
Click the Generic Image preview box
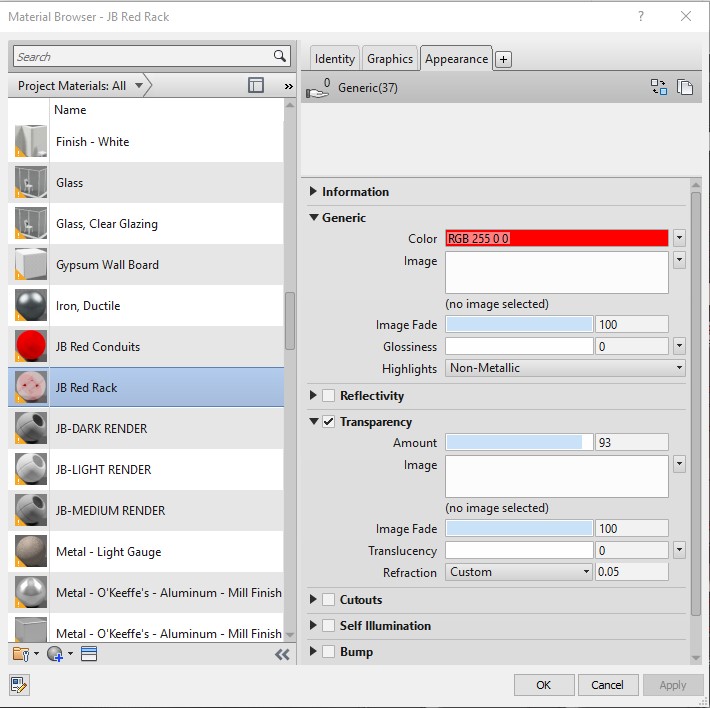[x=556, y=273]
